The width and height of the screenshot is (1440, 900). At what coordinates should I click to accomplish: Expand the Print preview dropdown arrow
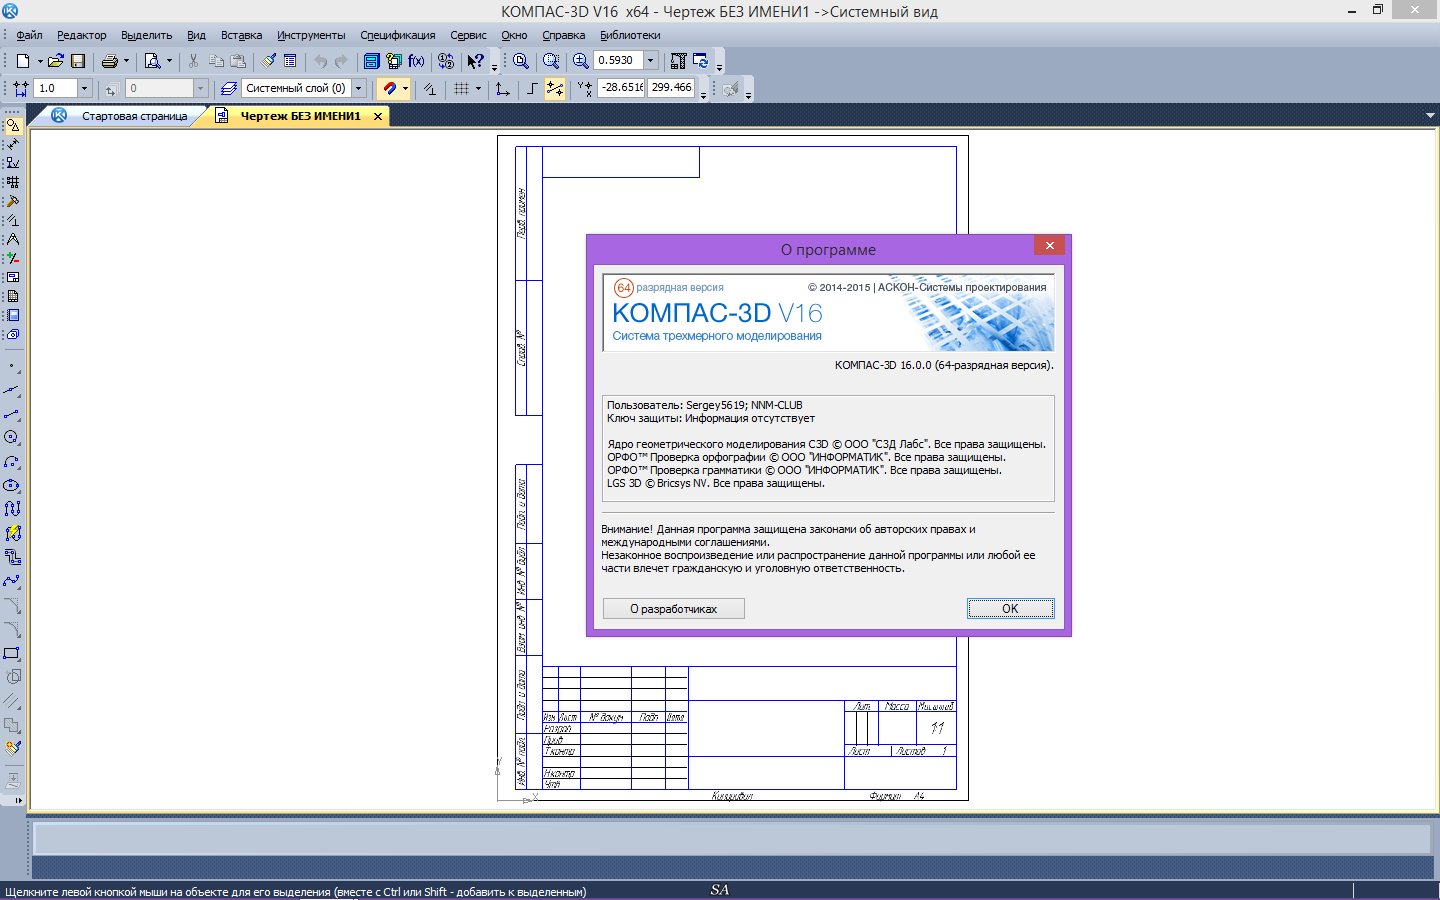click(169, 61)
